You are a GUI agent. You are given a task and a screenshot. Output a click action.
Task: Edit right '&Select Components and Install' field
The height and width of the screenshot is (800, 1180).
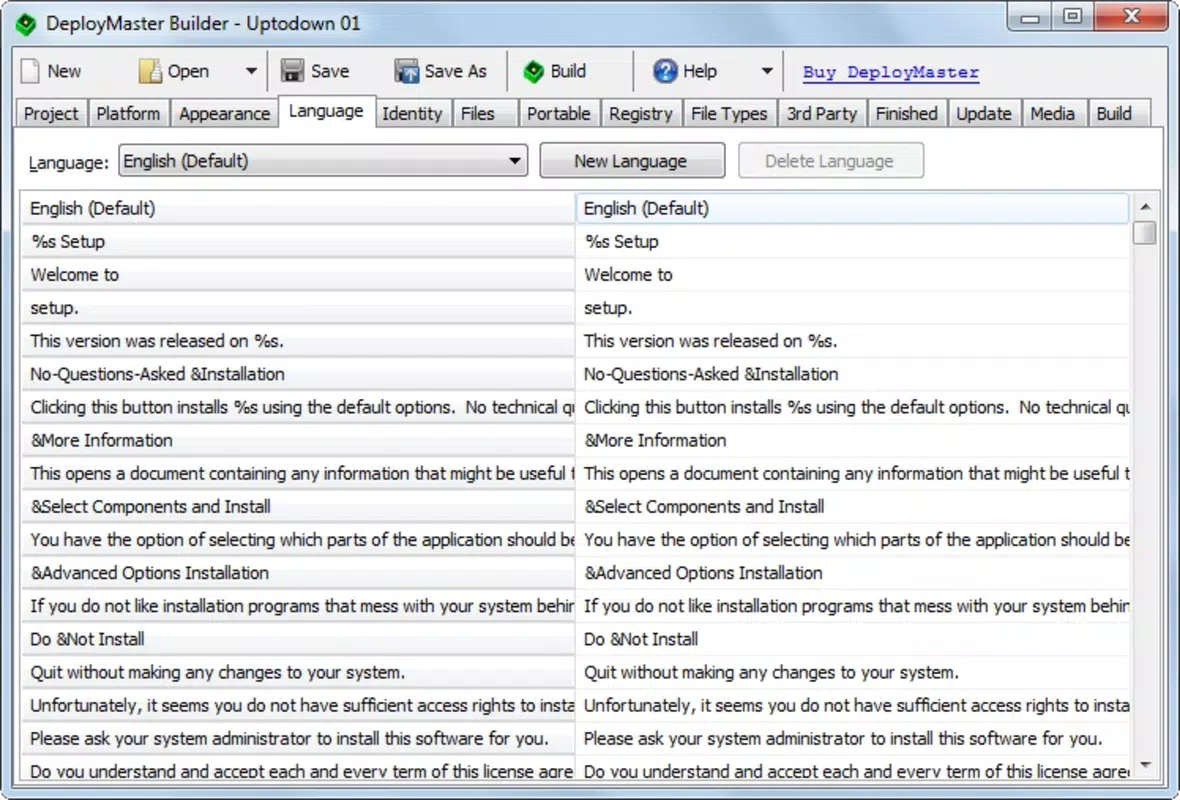coord(852,506)
